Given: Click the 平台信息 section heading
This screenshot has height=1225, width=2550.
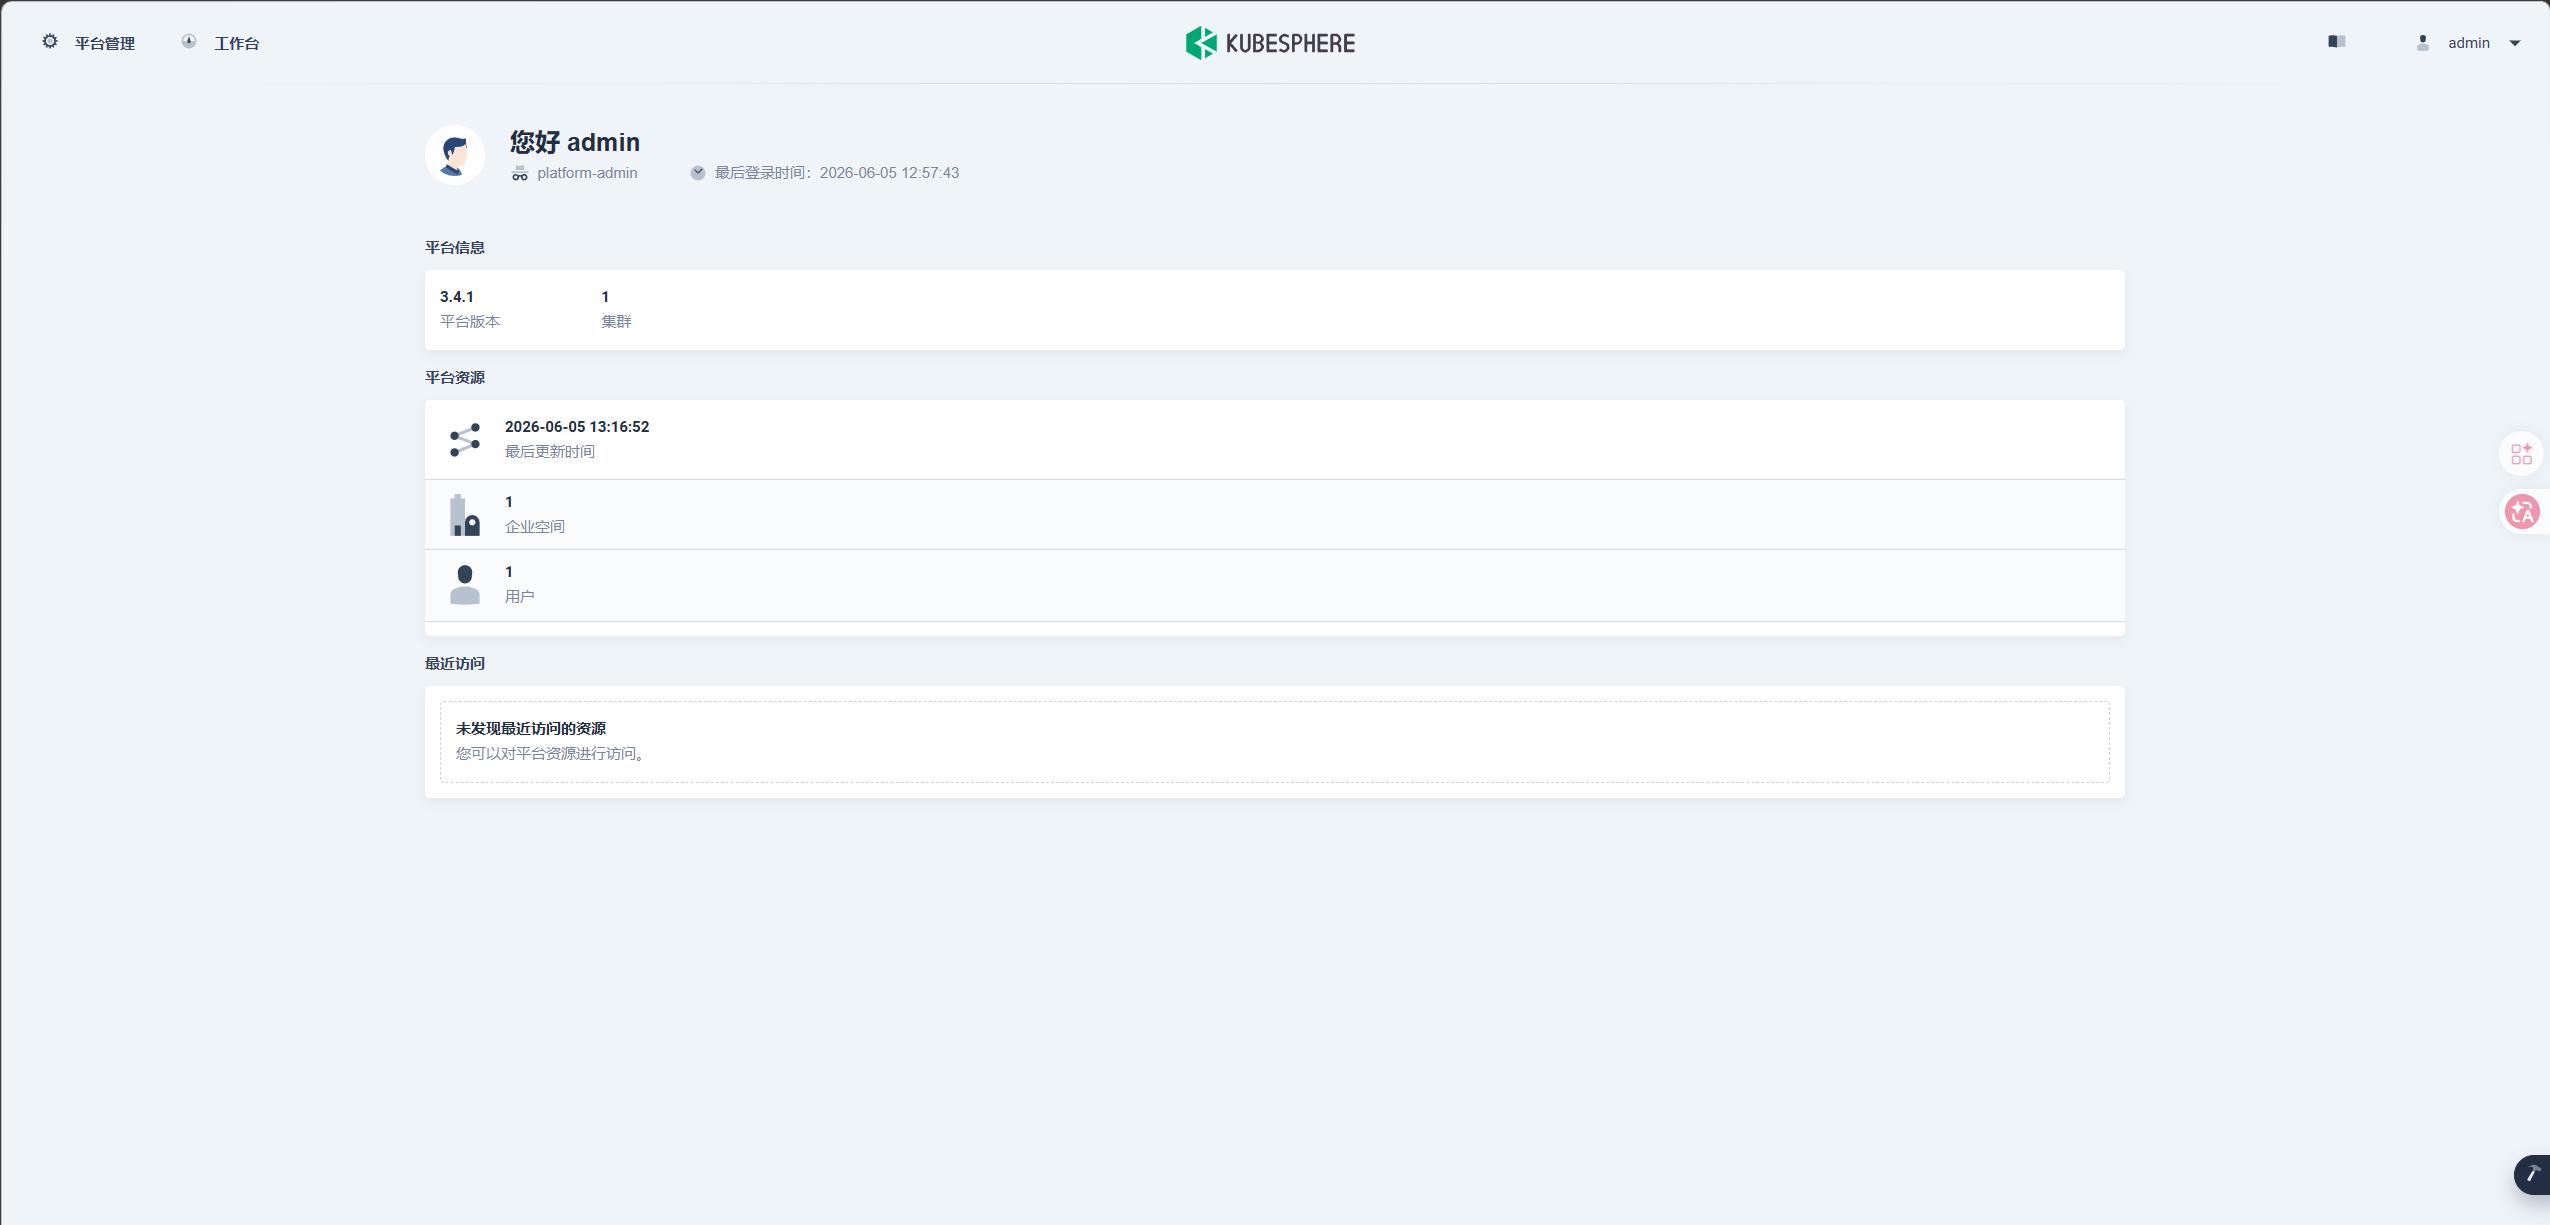Looking at the screenshot, I should pos(455,248).
